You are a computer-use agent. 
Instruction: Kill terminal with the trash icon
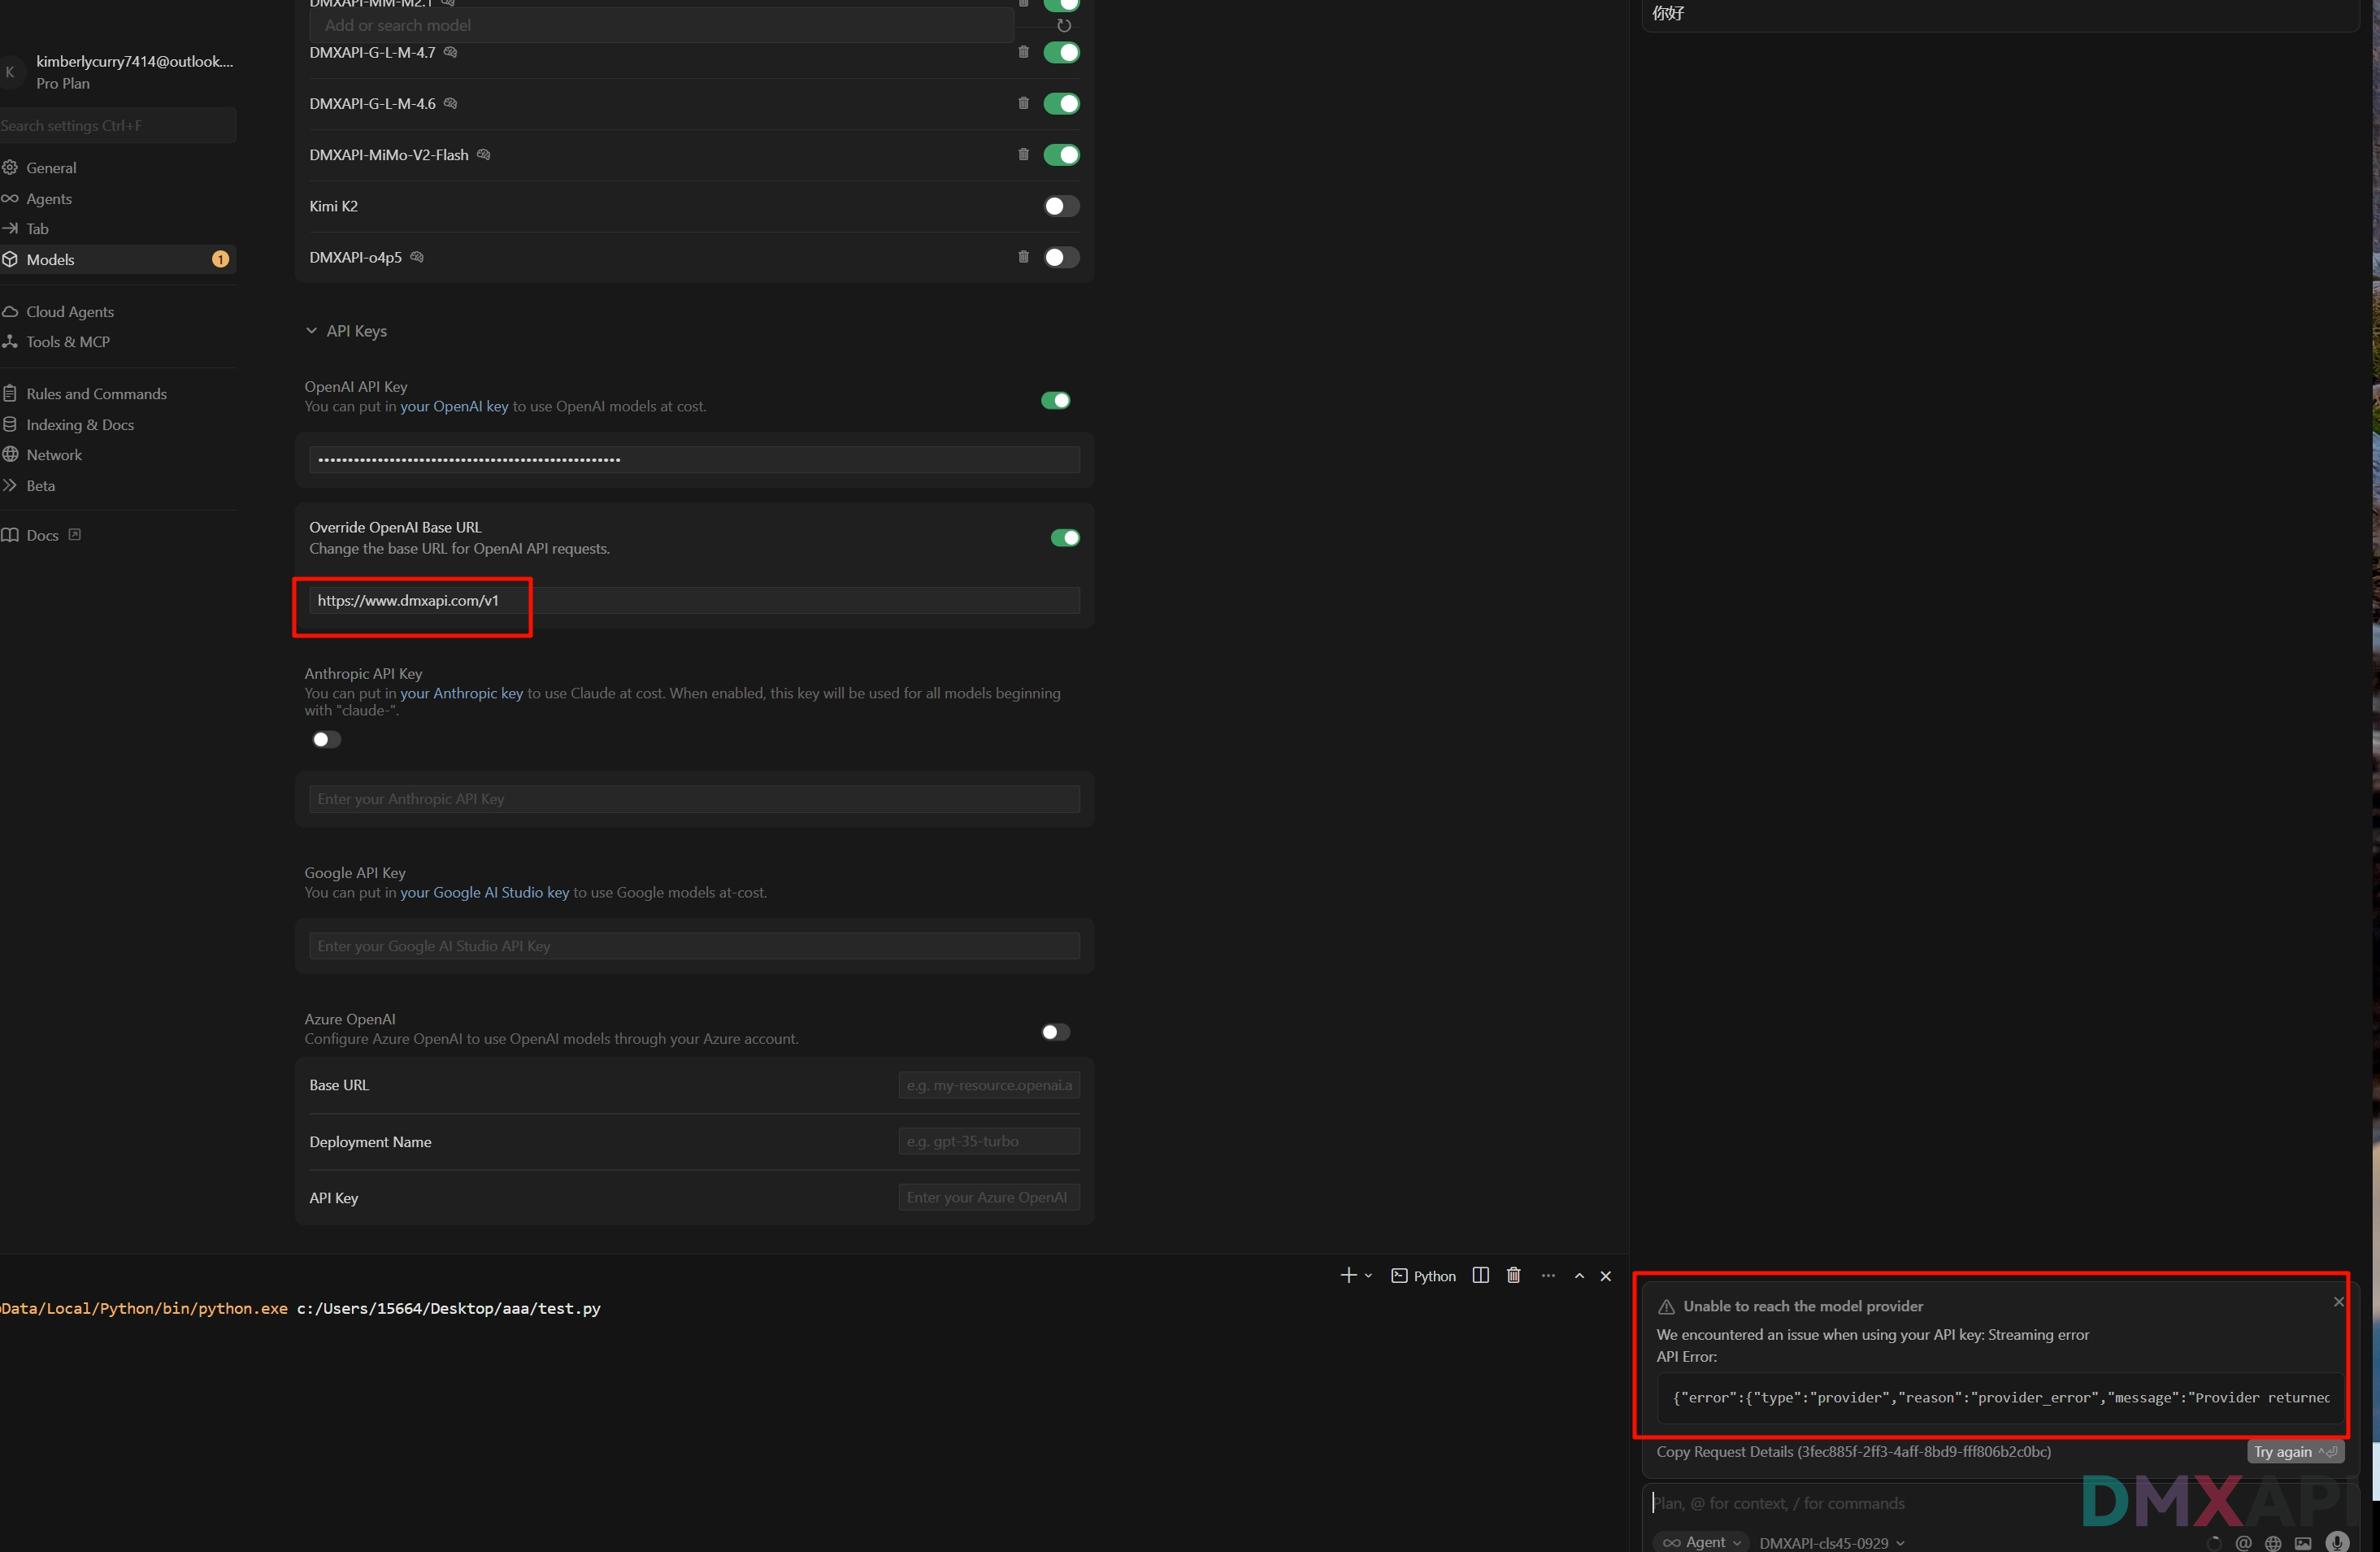pyautogui.click(x=1513, y=1275)
